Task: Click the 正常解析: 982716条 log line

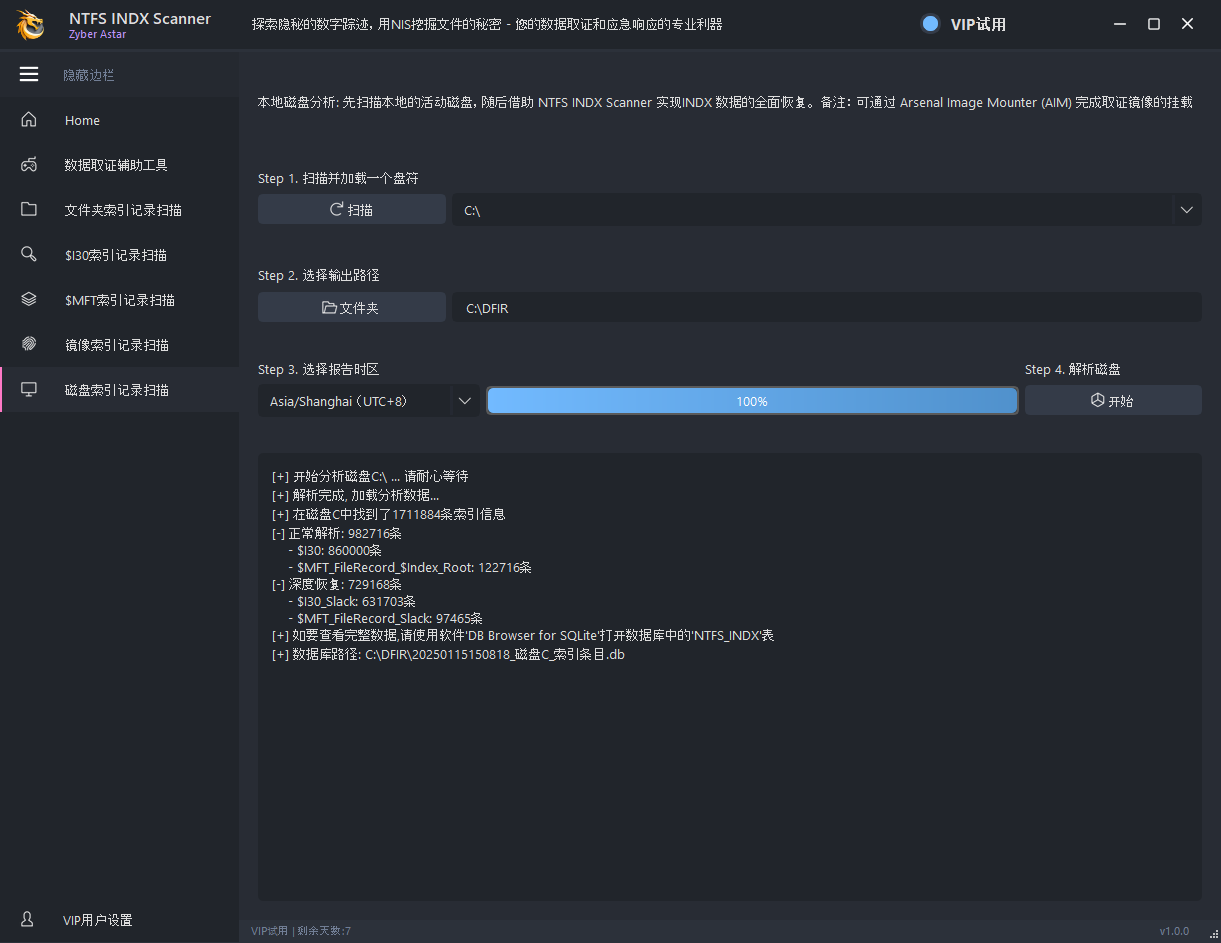Action: [336, 533]
